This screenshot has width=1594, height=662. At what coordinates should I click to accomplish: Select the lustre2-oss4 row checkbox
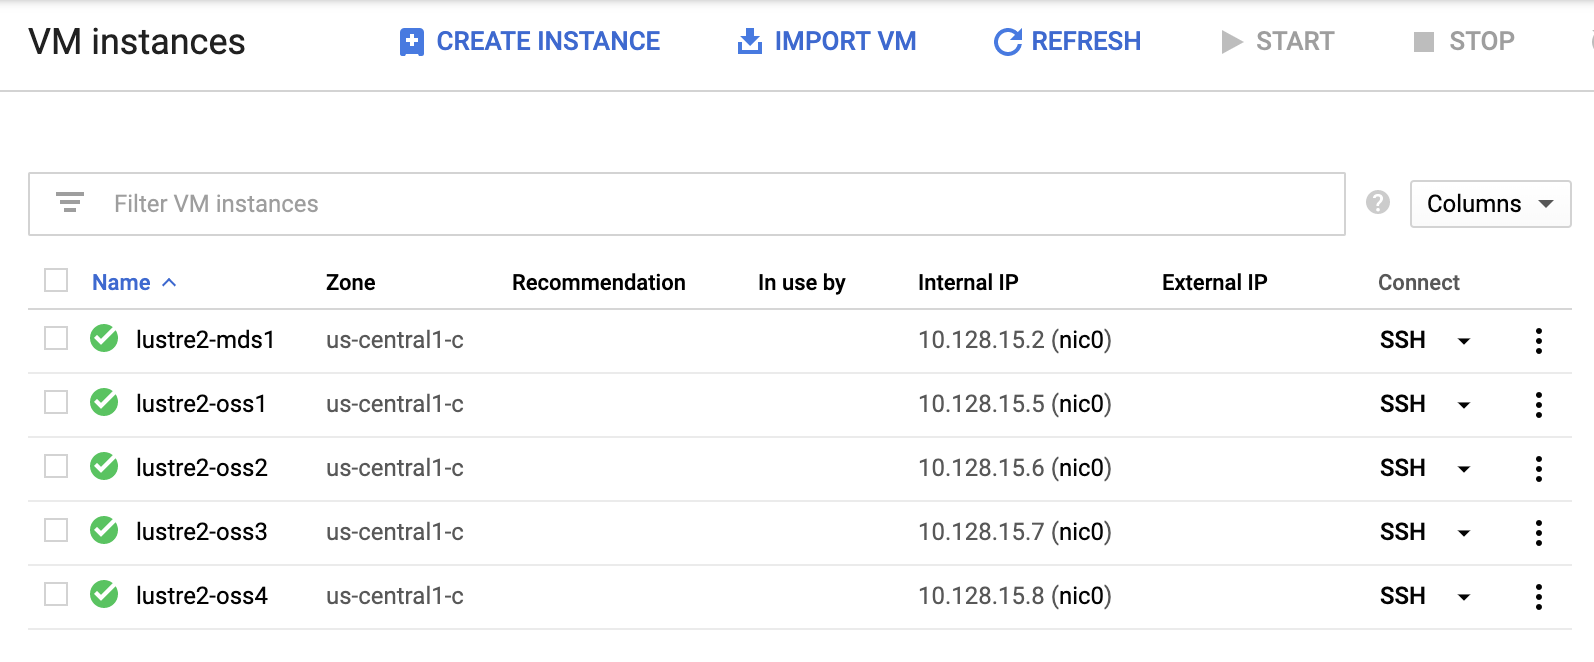(x=56, y=595)
